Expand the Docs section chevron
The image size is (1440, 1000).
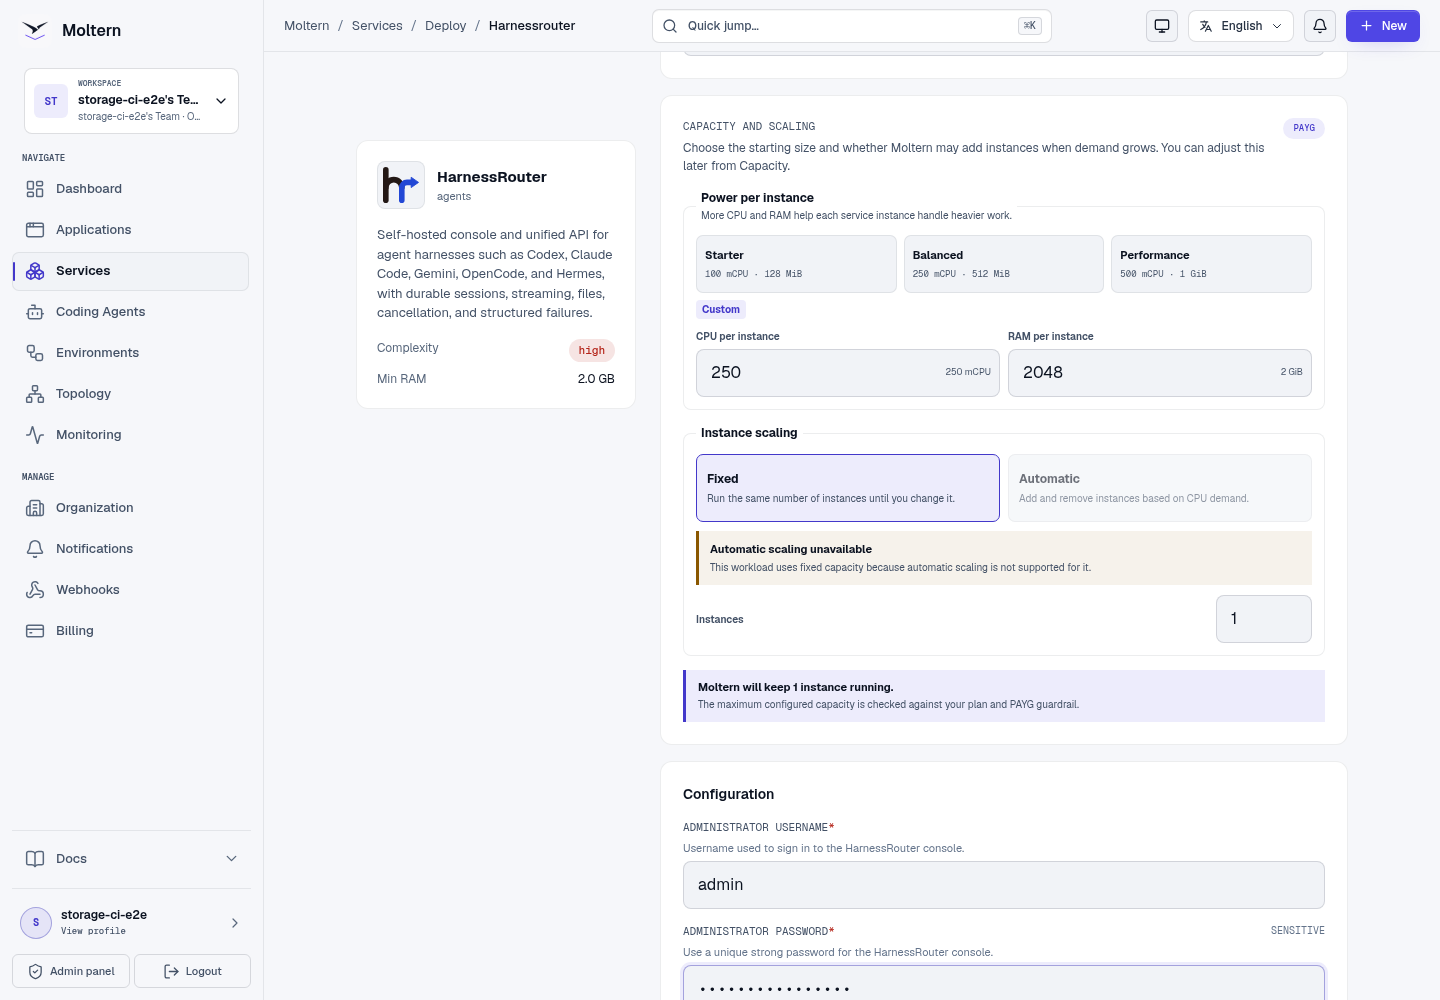pos(232,859)
